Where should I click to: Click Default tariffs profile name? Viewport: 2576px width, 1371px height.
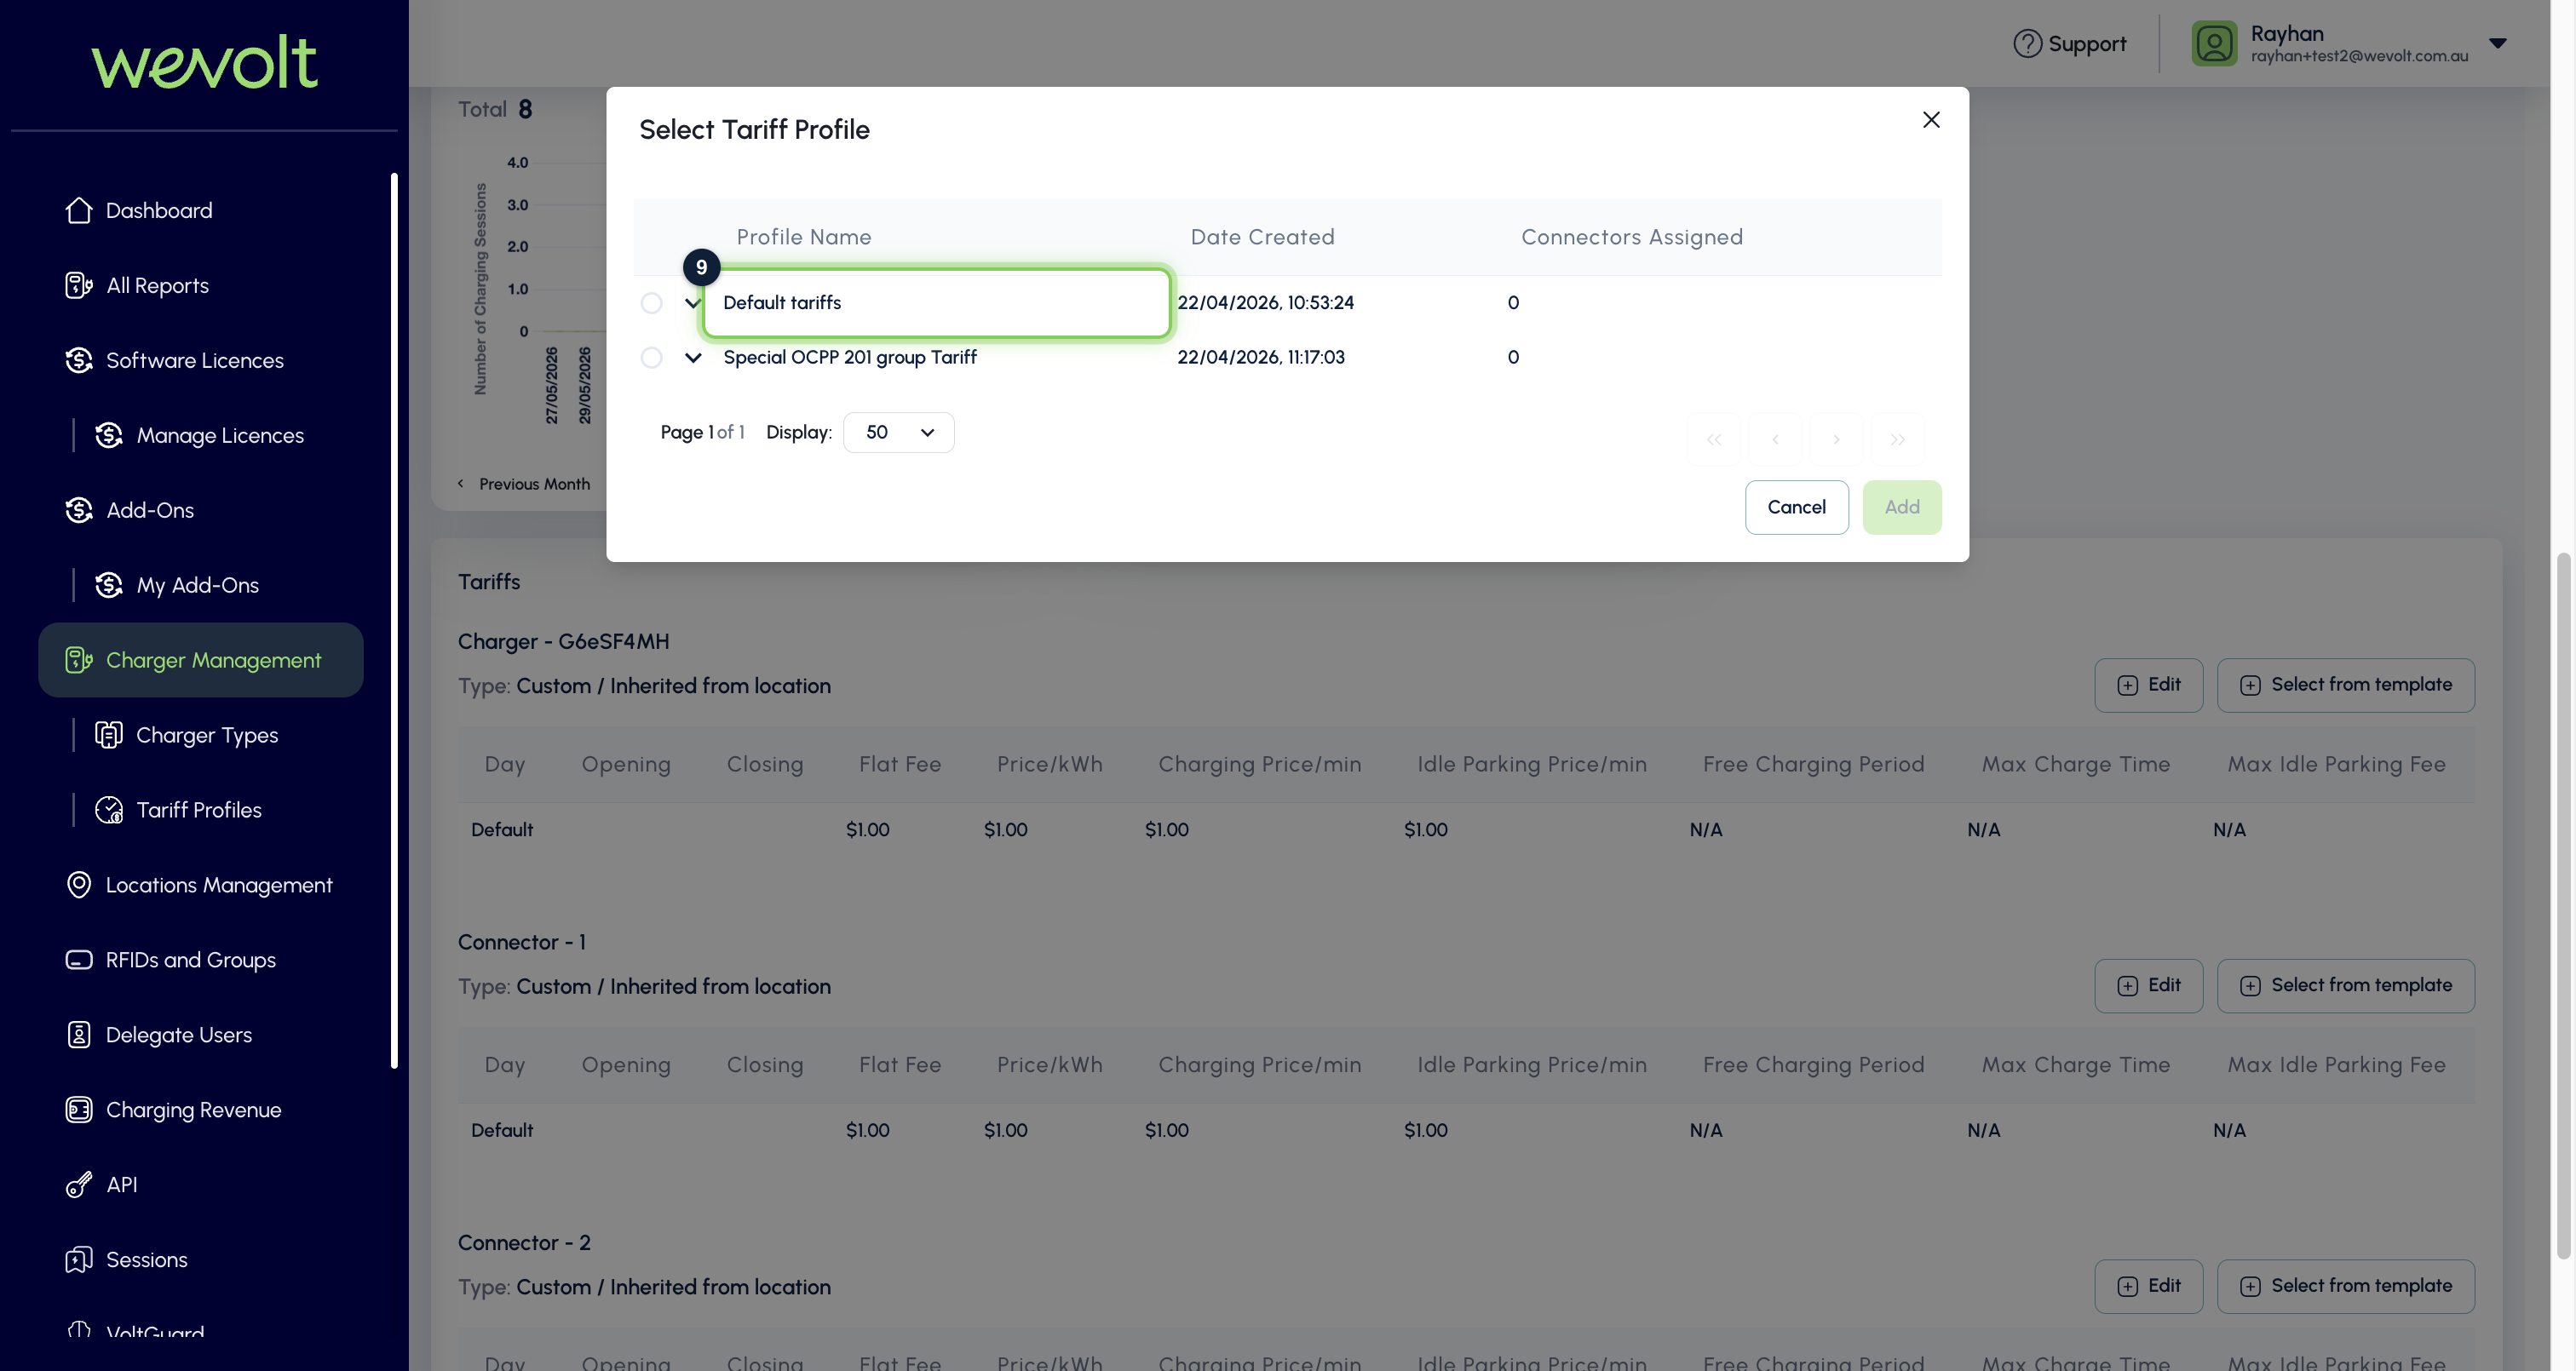(x=782, y=303)
